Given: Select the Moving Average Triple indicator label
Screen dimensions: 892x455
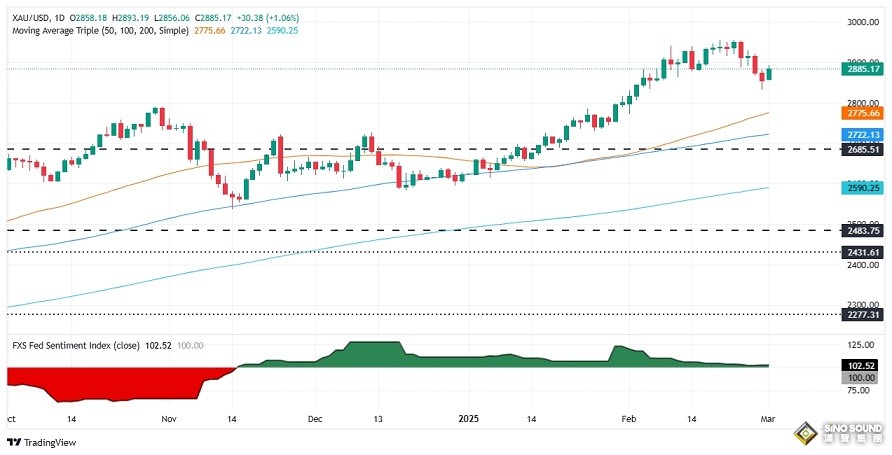Looking at the screenshot, I should pos(100,31).
